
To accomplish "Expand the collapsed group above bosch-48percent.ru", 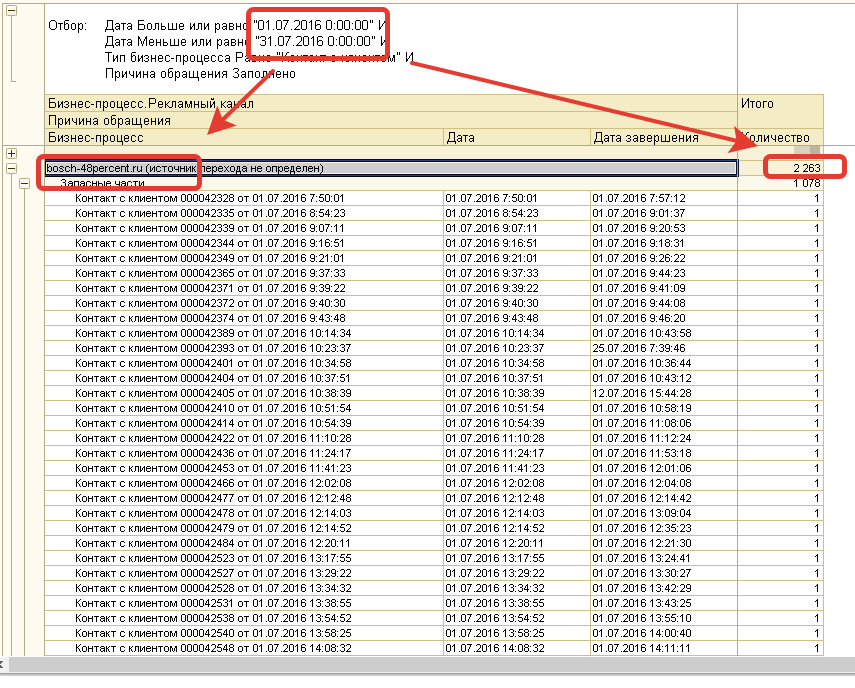I will pos(11,154).
